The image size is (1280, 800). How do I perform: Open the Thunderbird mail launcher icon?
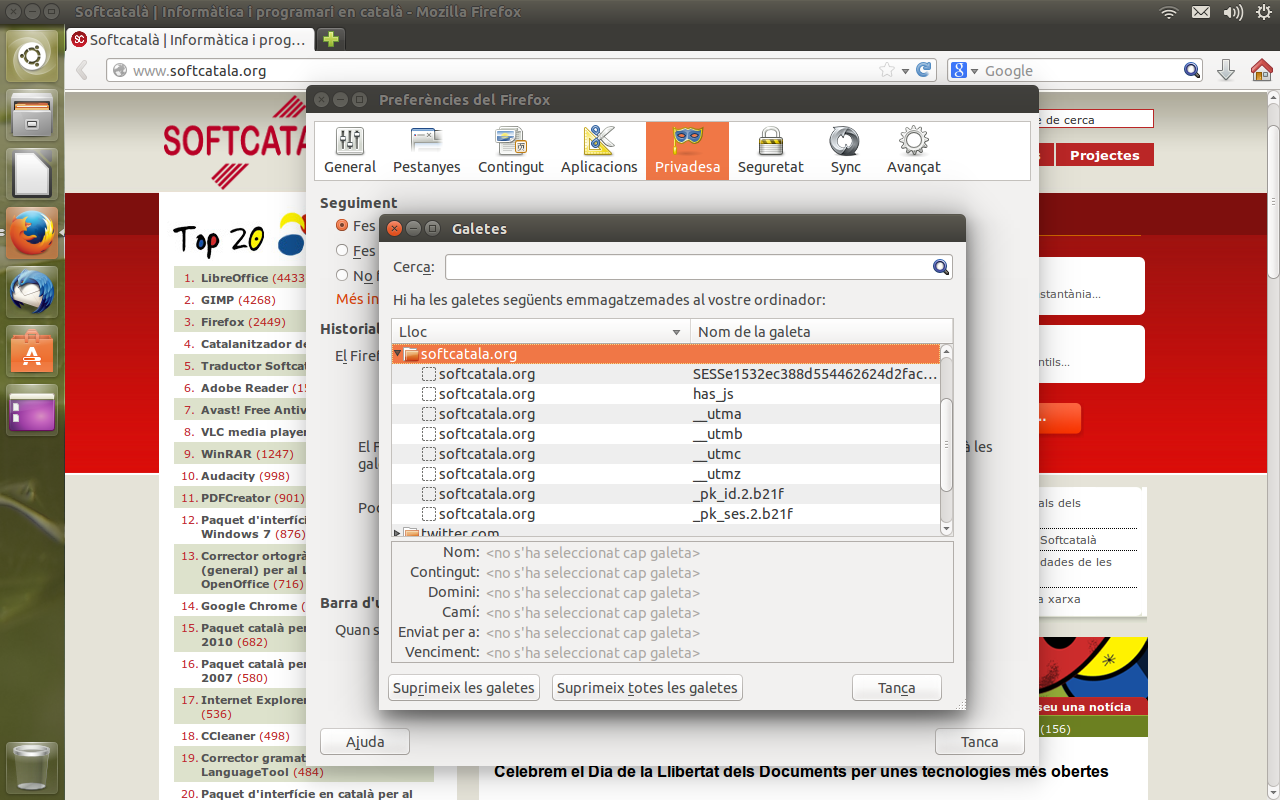coord(32,293)
